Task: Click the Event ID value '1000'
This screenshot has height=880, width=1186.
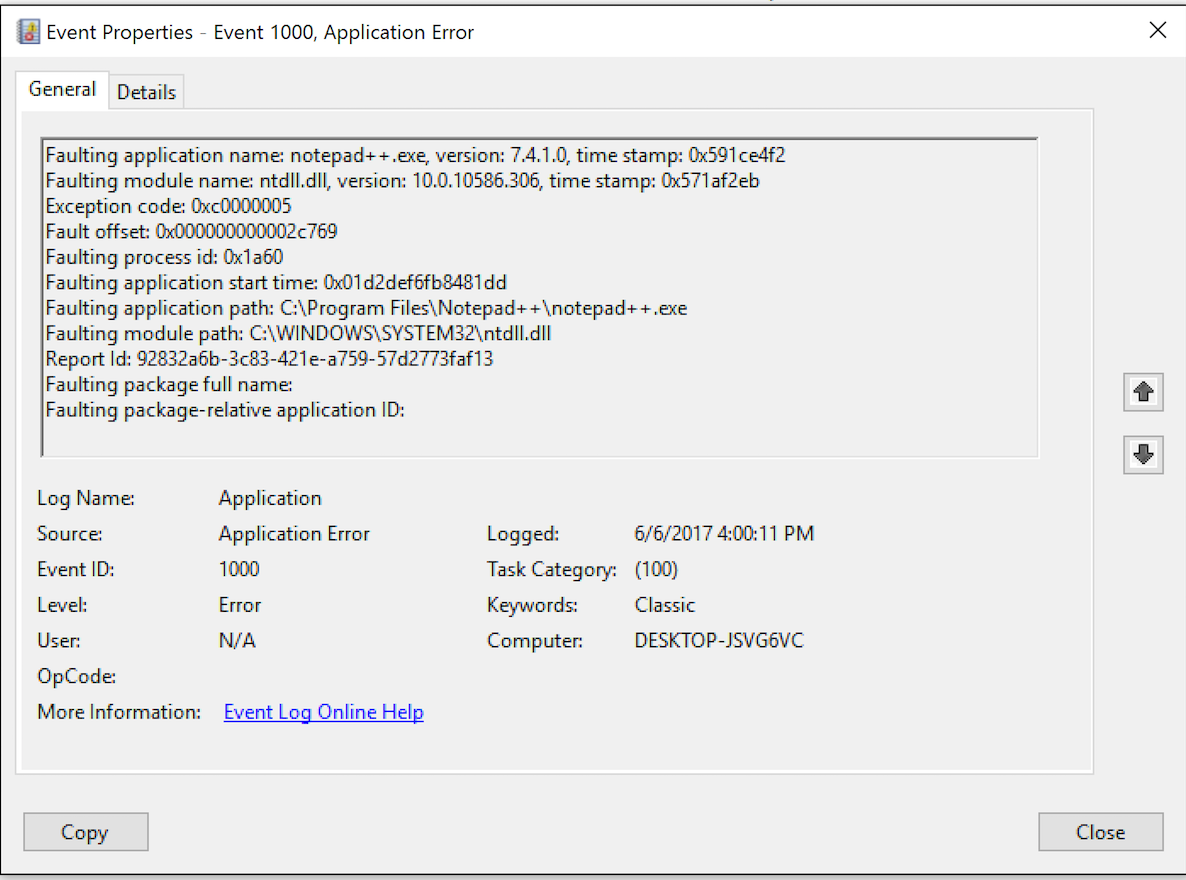Action: click(239, 569)
